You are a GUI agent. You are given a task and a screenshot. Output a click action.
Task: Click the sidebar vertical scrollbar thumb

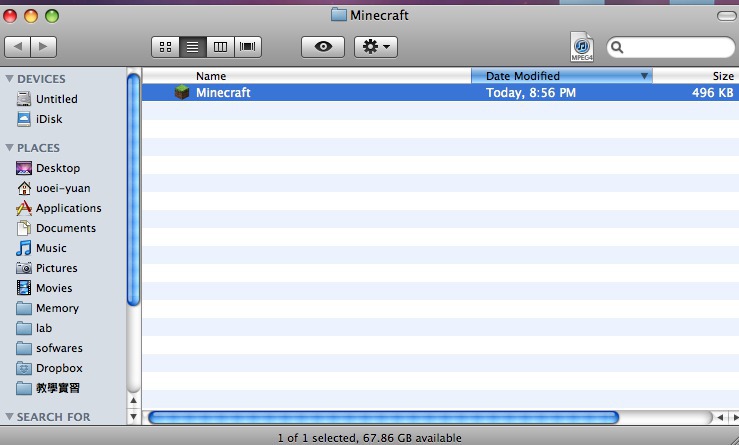point(133,190)
